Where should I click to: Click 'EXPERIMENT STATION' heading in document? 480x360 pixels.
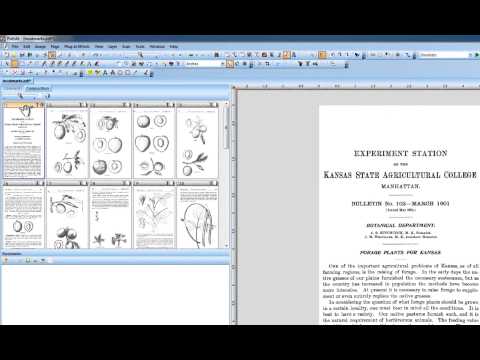(400, 154)
